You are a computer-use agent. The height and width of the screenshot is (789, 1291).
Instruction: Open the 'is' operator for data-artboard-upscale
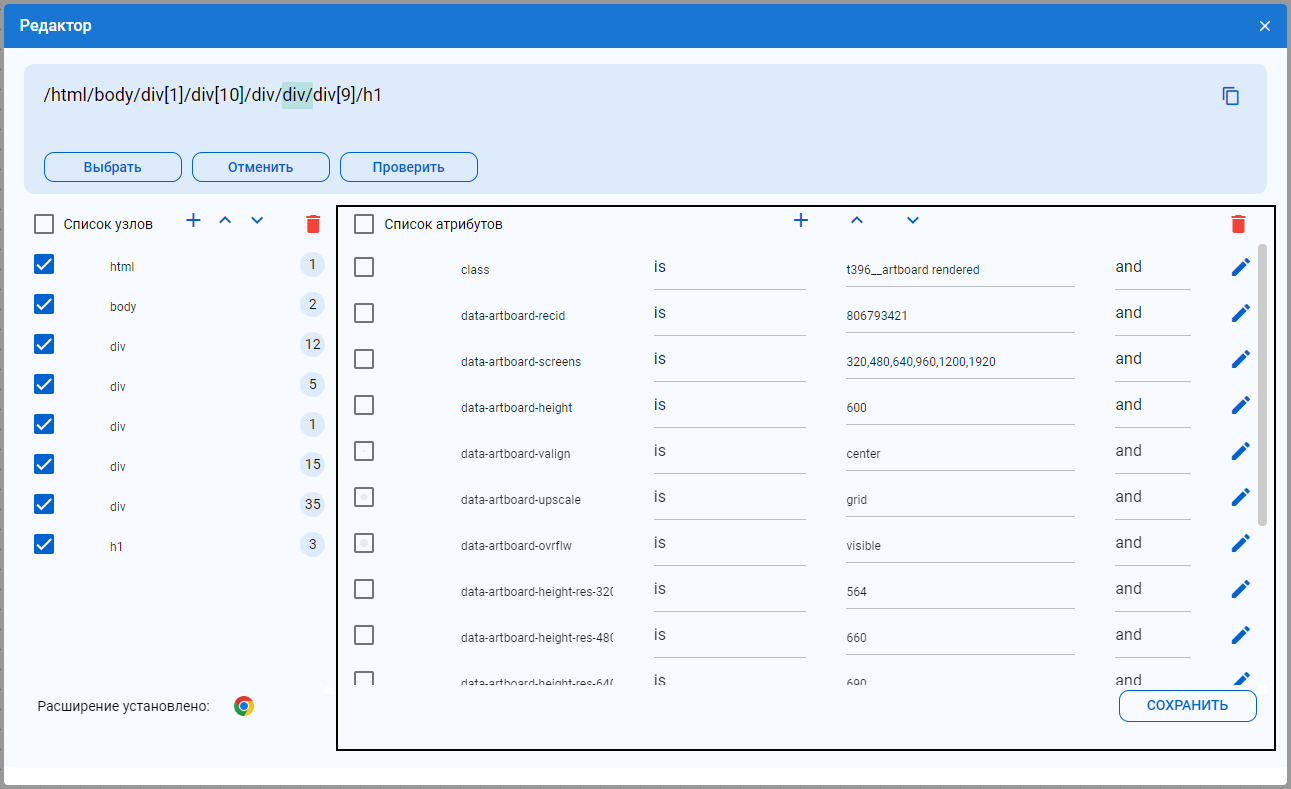730,498
